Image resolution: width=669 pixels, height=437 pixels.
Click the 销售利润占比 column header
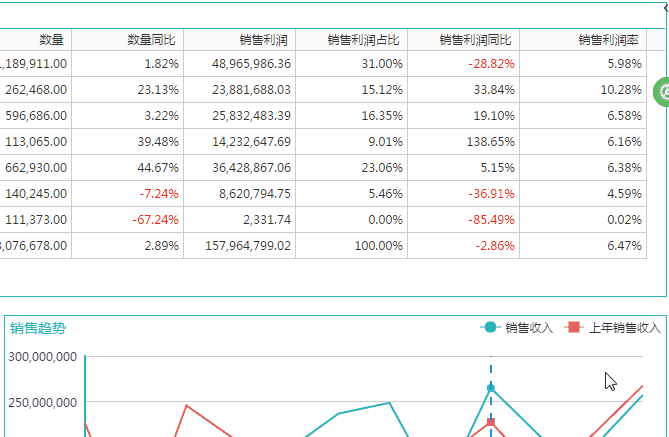tap(364, 40)
